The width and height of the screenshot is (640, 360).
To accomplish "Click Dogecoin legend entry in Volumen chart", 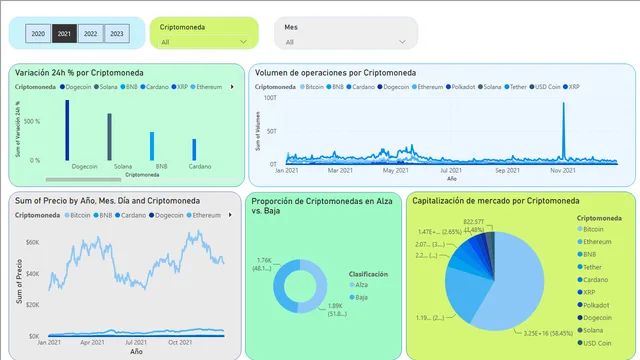I will tap(393, 87).
